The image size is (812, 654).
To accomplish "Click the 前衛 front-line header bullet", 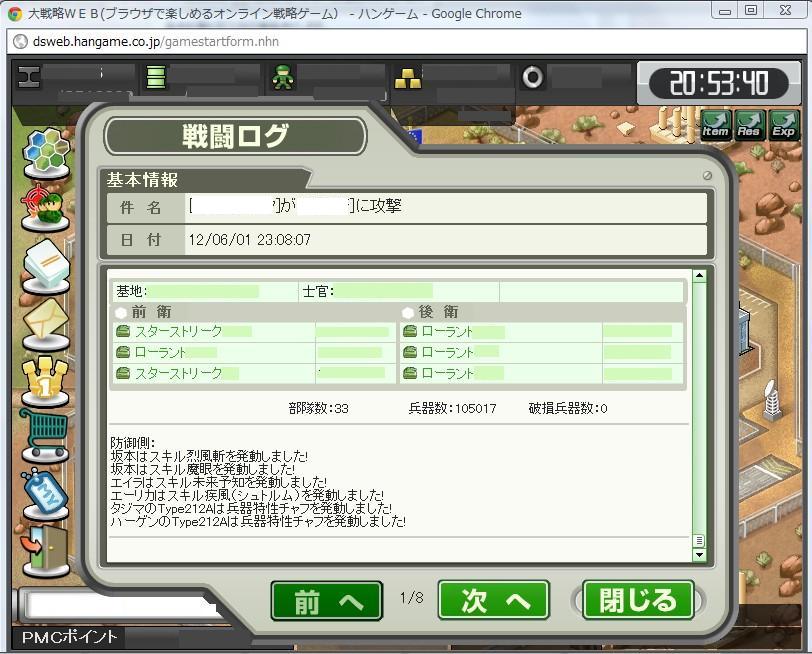I will (x=121, y=312).
